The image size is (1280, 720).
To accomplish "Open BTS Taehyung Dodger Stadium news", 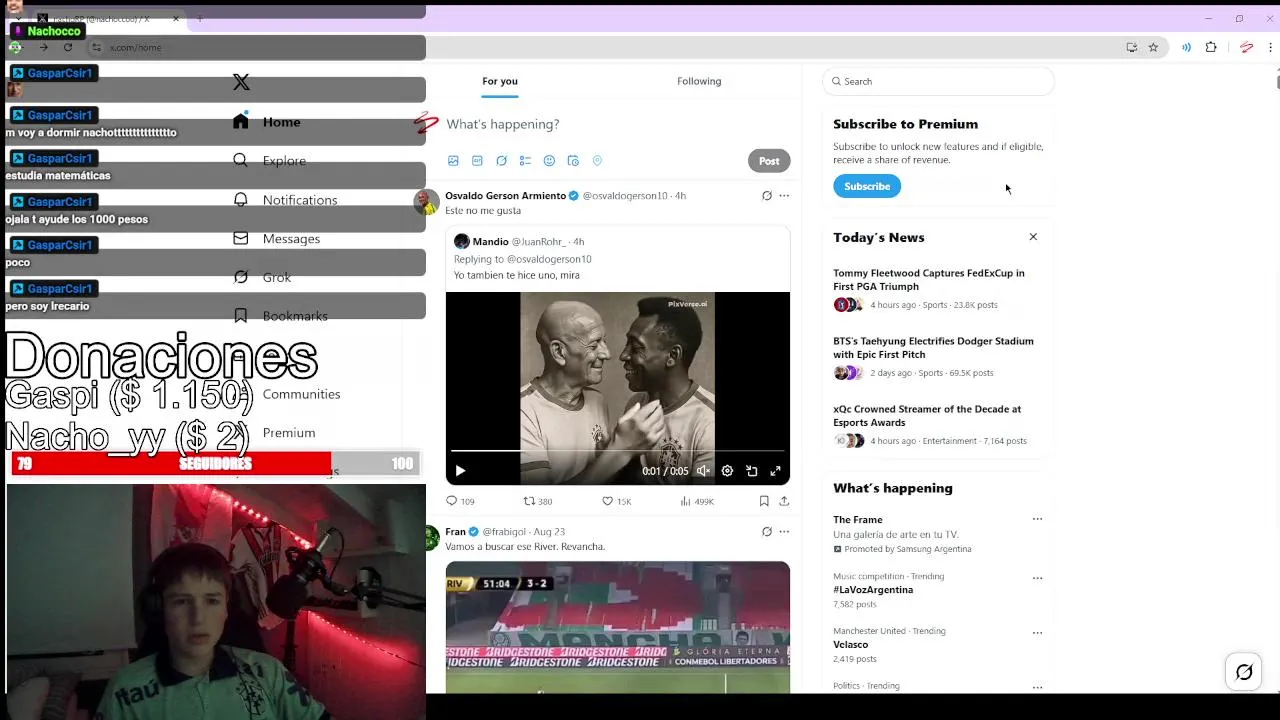I will pos(937,356).
